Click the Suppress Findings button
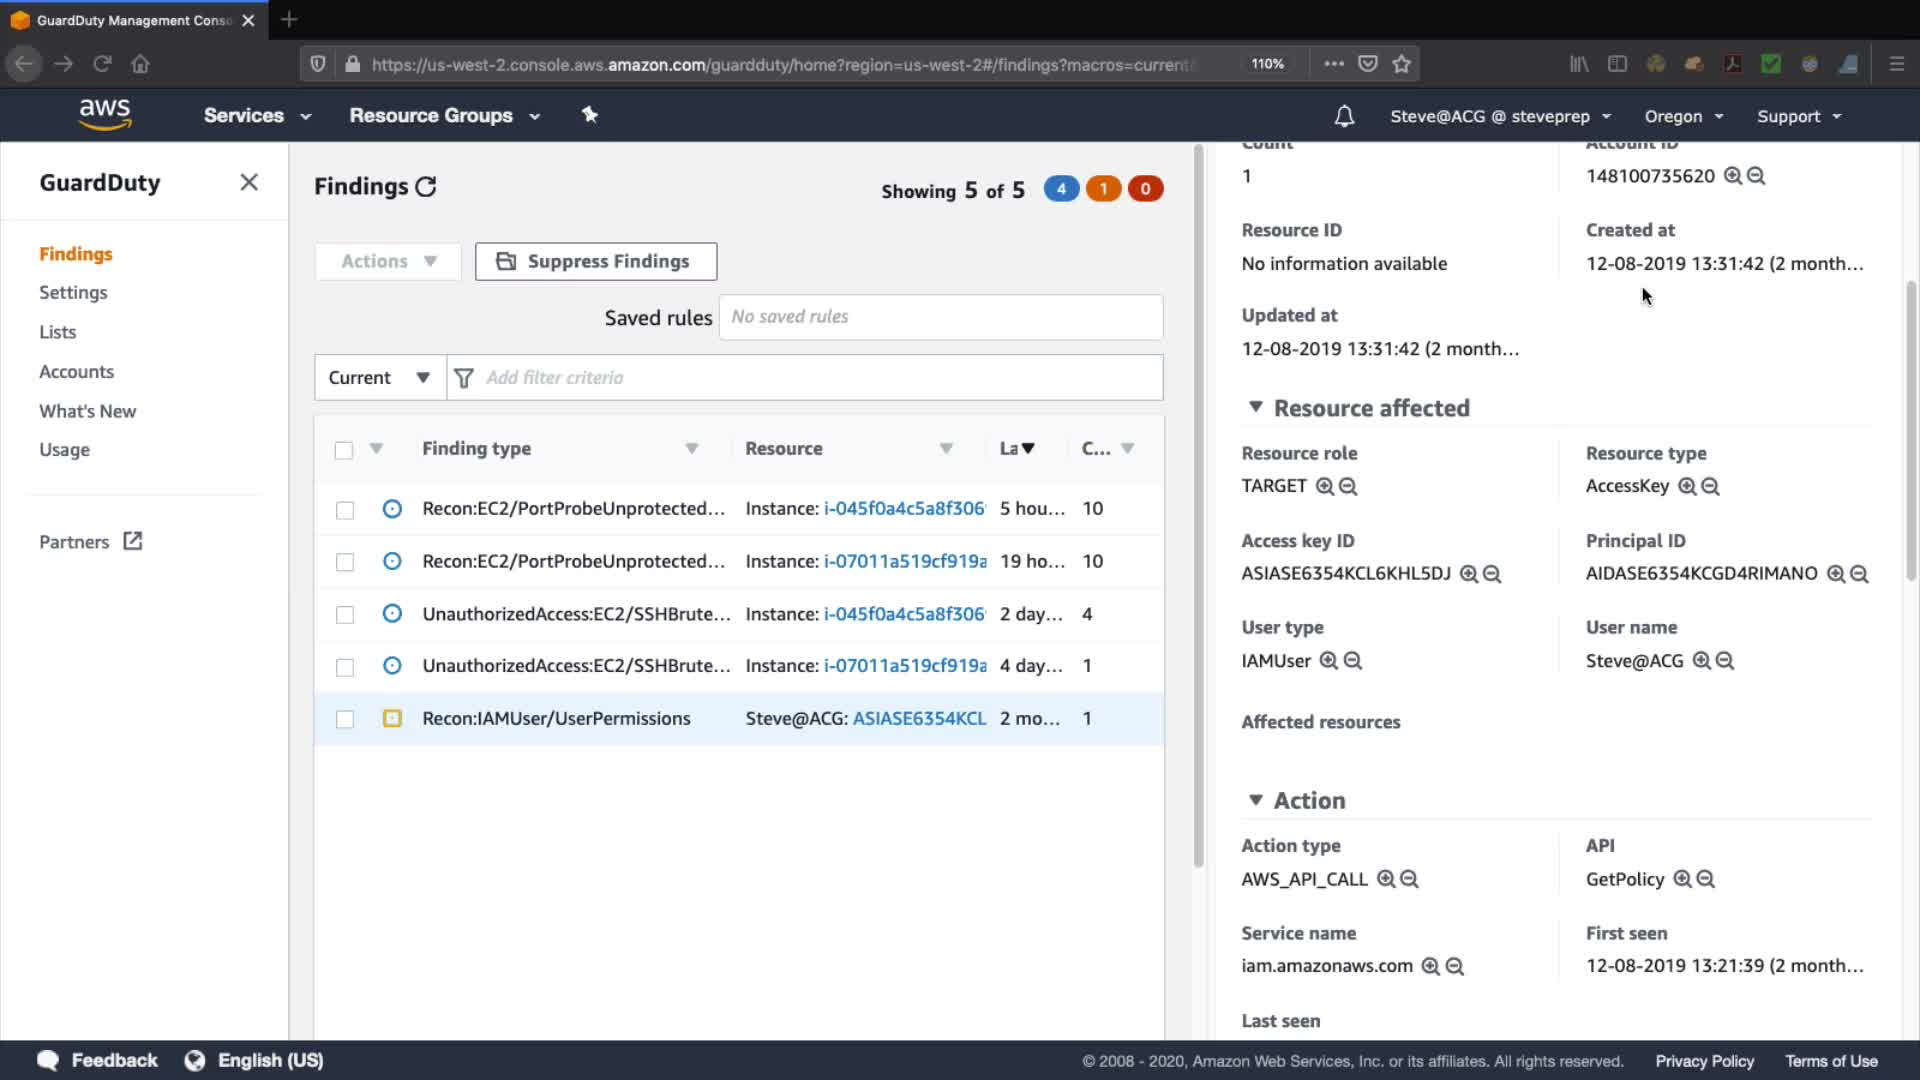 tap(596, 261)
